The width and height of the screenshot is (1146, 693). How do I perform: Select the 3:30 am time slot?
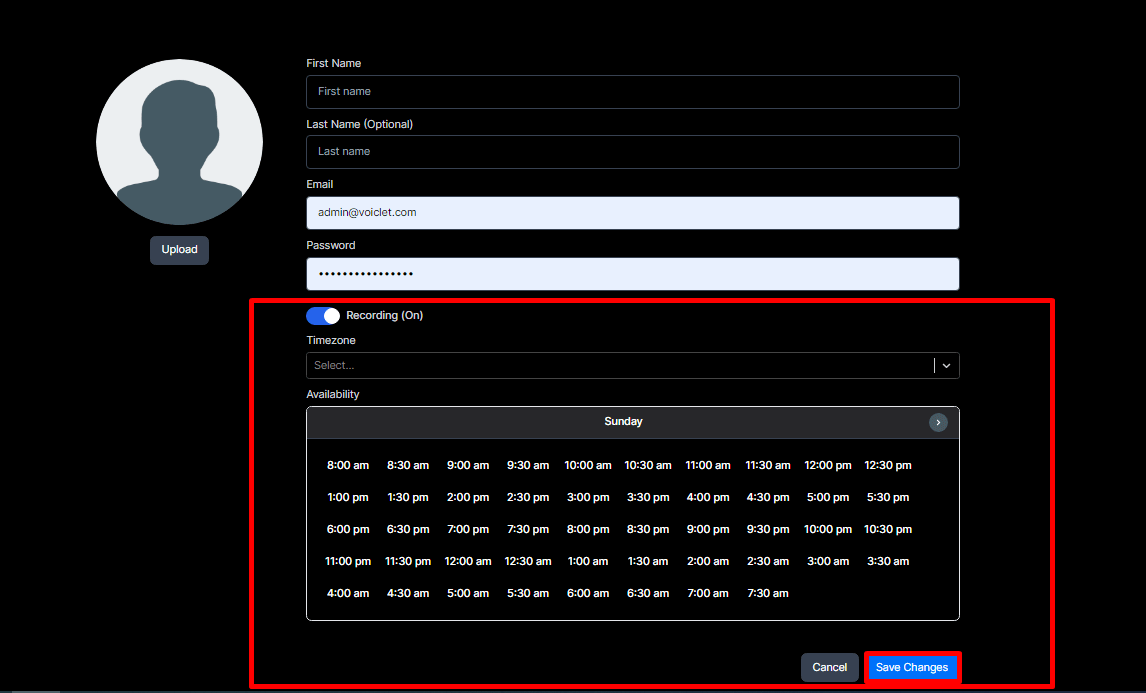click(x=888, y=562)
